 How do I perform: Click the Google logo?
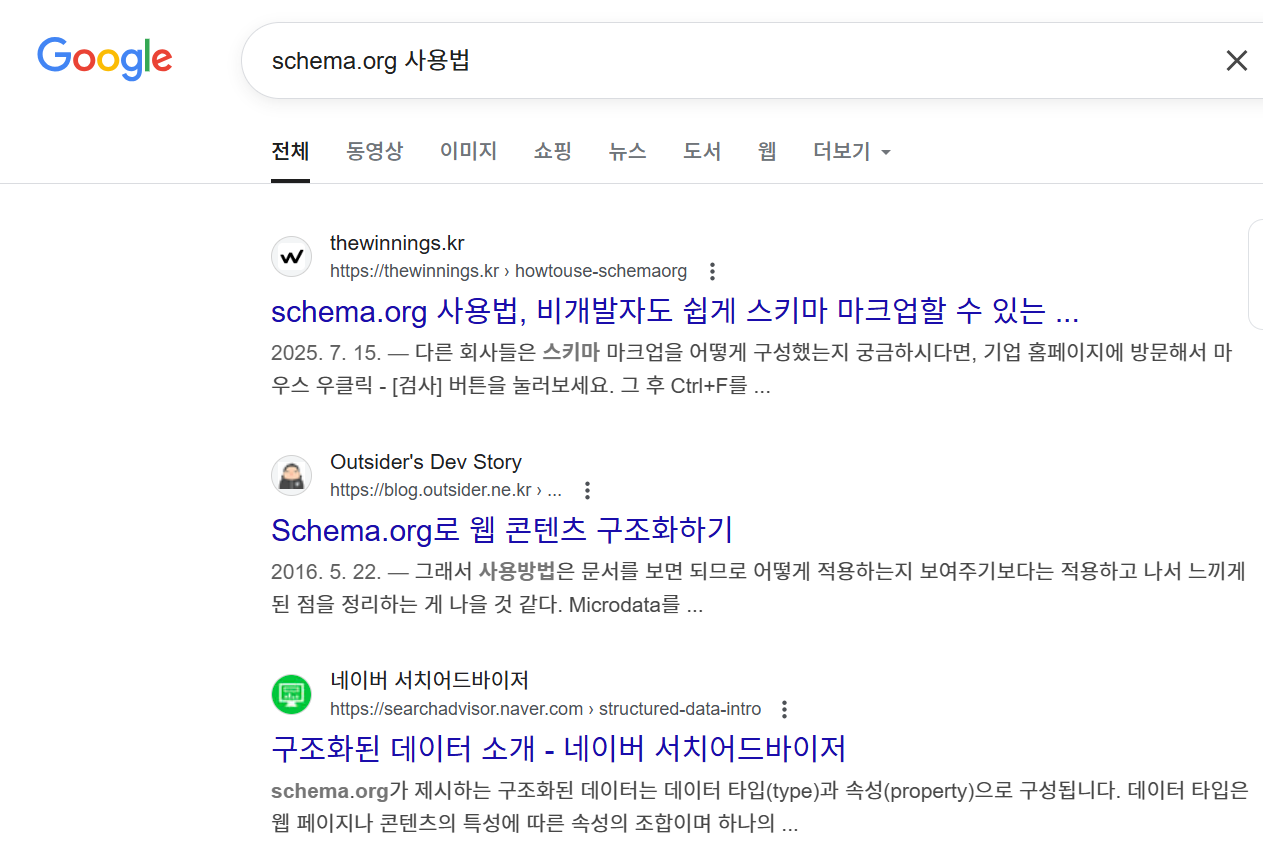[105, 59]
